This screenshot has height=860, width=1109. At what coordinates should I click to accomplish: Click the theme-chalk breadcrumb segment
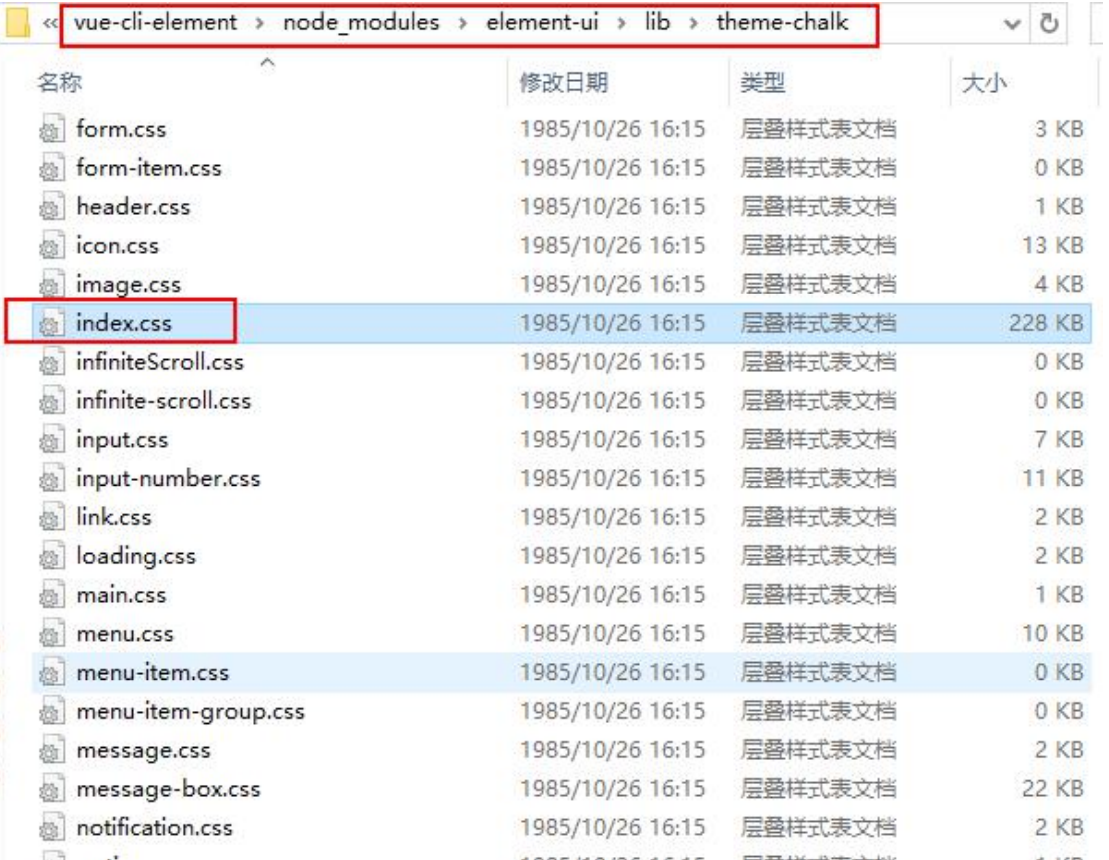(782, 23)
